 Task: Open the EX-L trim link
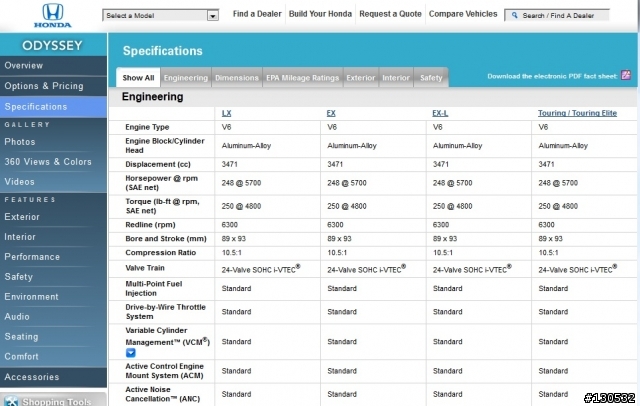pyautogui.click(x=440, y=113)
